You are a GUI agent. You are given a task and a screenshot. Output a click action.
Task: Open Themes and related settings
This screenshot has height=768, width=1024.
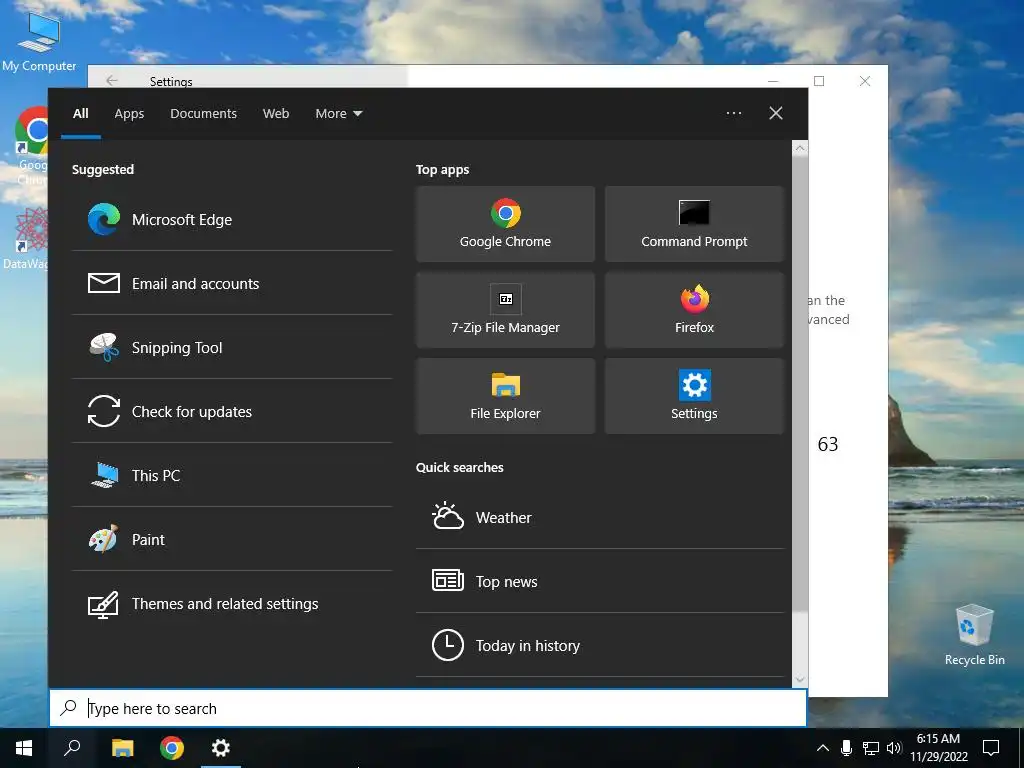coord(232,603)
